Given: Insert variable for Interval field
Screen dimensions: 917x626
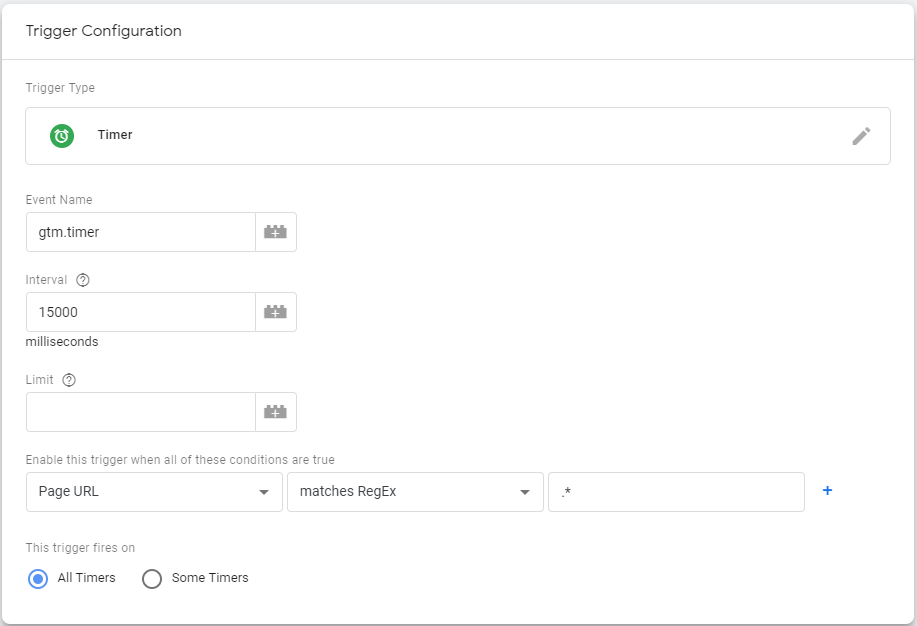Looking at the screenshot, I should tap(275, 312).
